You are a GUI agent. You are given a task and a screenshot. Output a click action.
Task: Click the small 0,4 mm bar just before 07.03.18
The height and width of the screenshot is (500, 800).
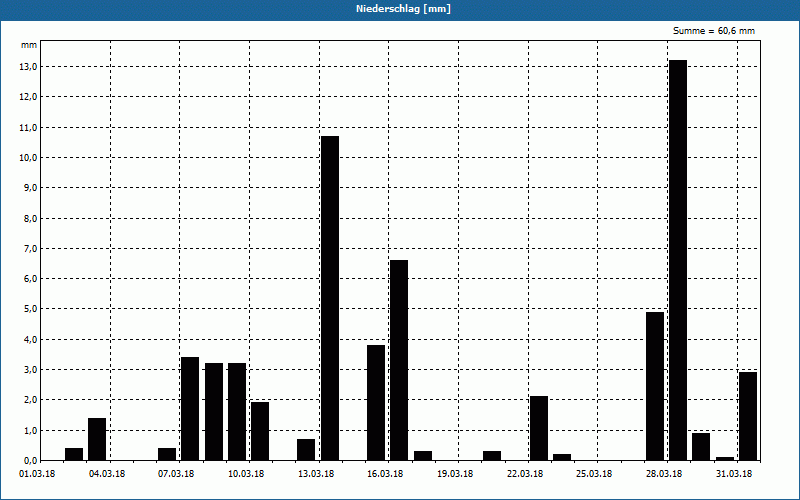(167, 454)
